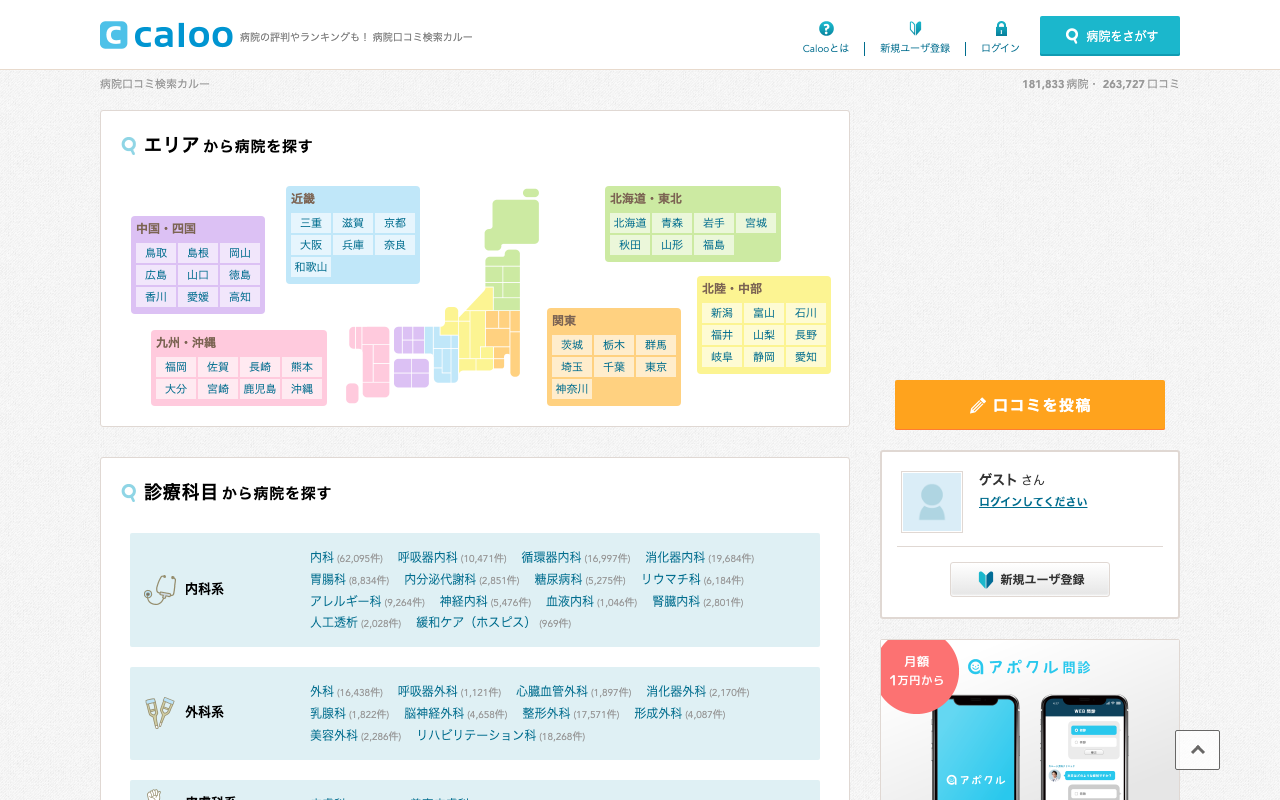The height and width of the screenshot is (800, 1280).
Task: Open the リウマチ科 department link
Action: [671, 579]
